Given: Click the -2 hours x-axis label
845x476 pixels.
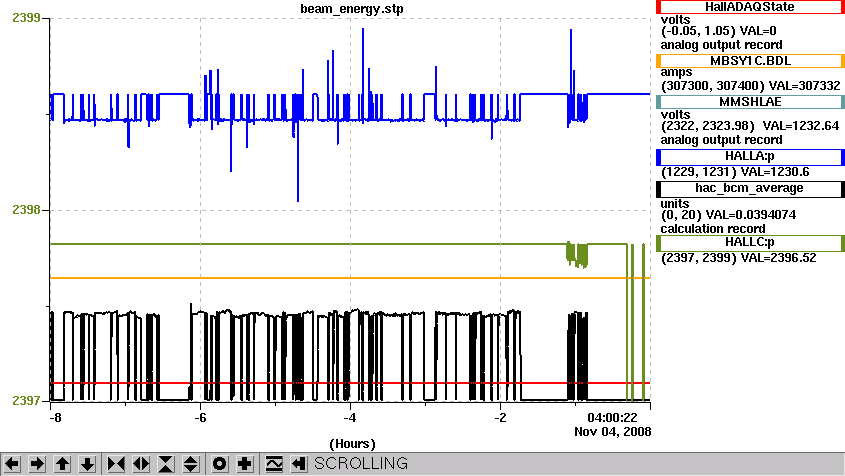Looking at the screenshot, I should pos(500,418).
